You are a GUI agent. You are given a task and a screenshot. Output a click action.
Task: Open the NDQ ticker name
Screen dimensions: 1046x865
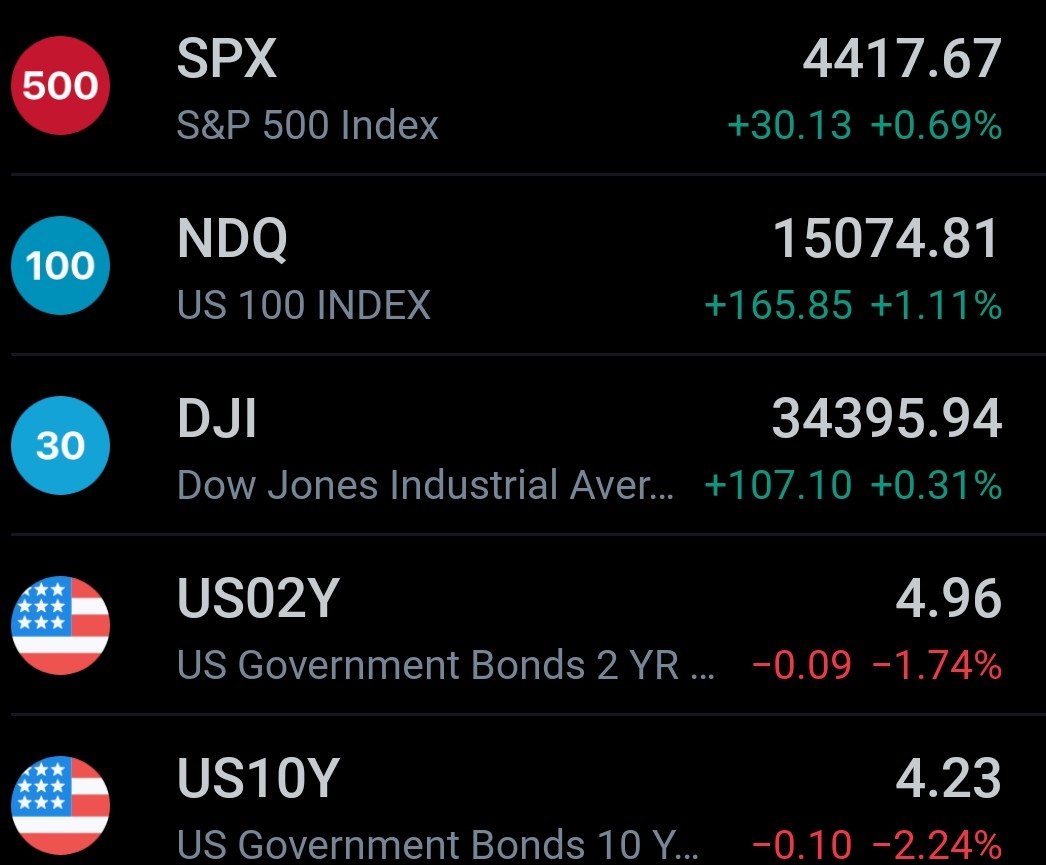tap(232, 240)
